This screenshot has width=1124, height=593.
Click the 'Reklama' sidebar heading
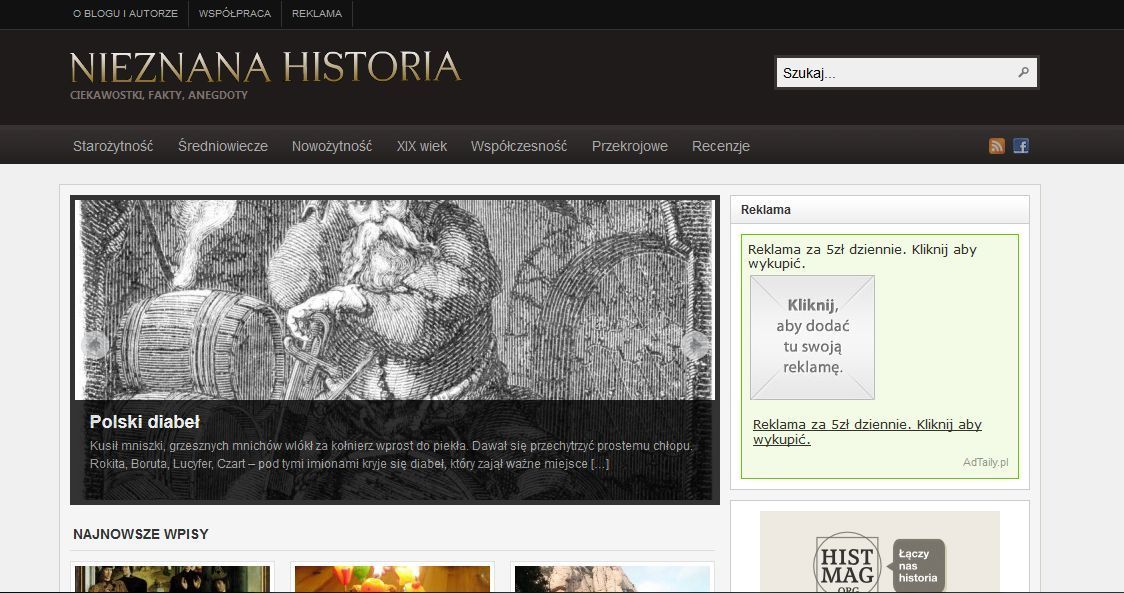[x=766, y=210]
